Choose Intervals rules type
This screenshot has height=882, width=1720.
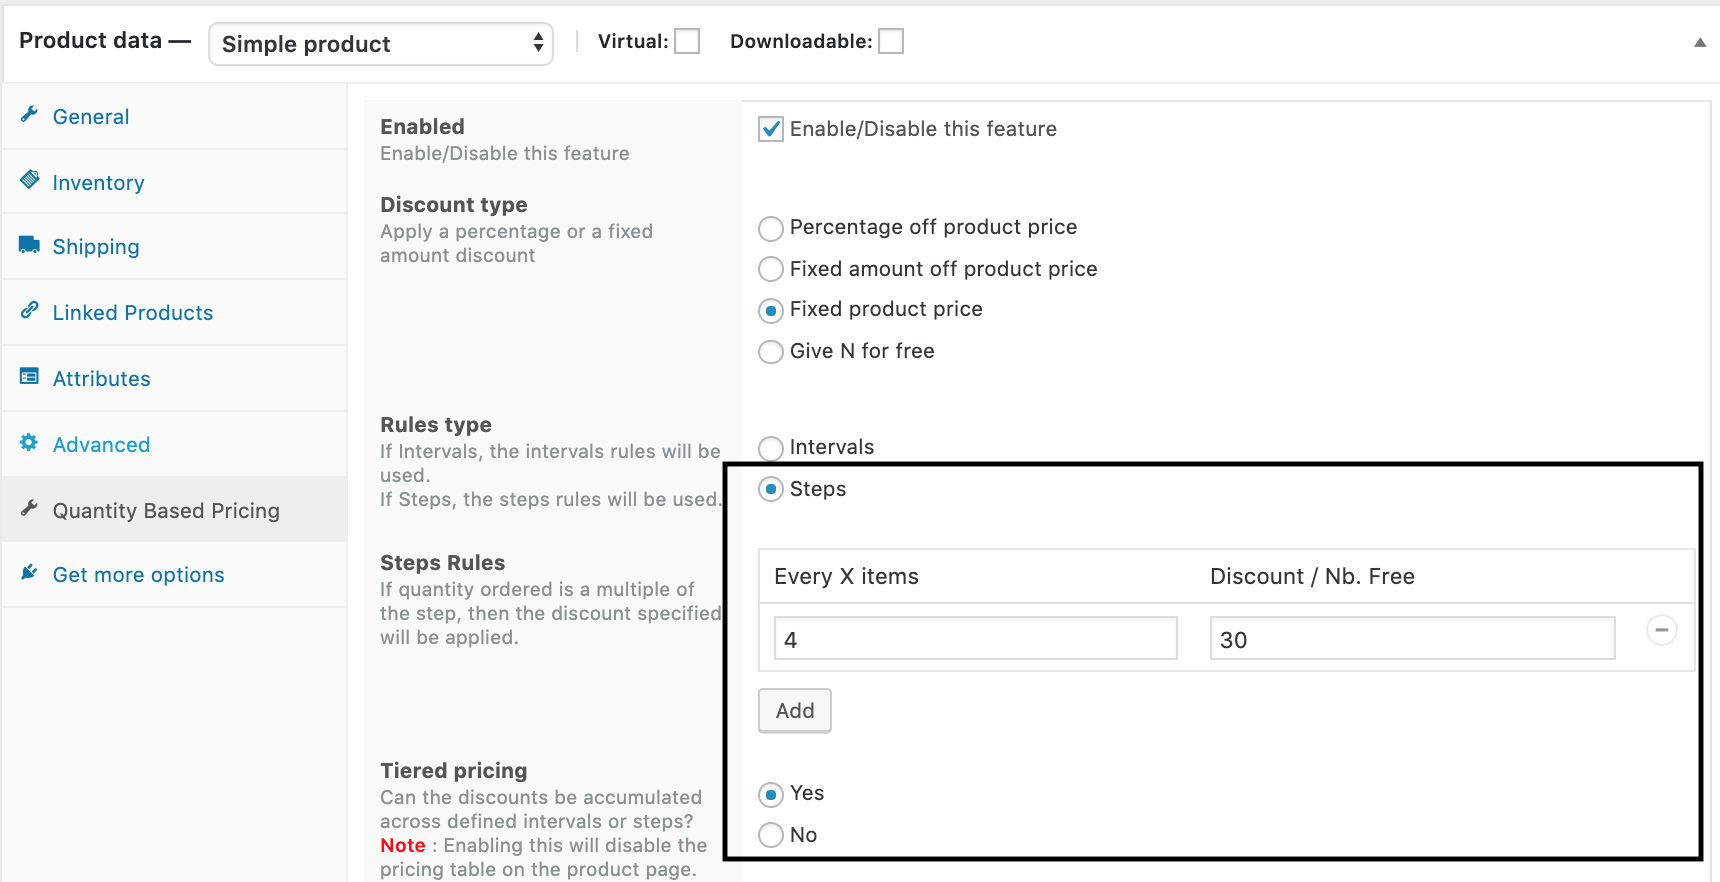pyautogui.click(x=771, y=448)
